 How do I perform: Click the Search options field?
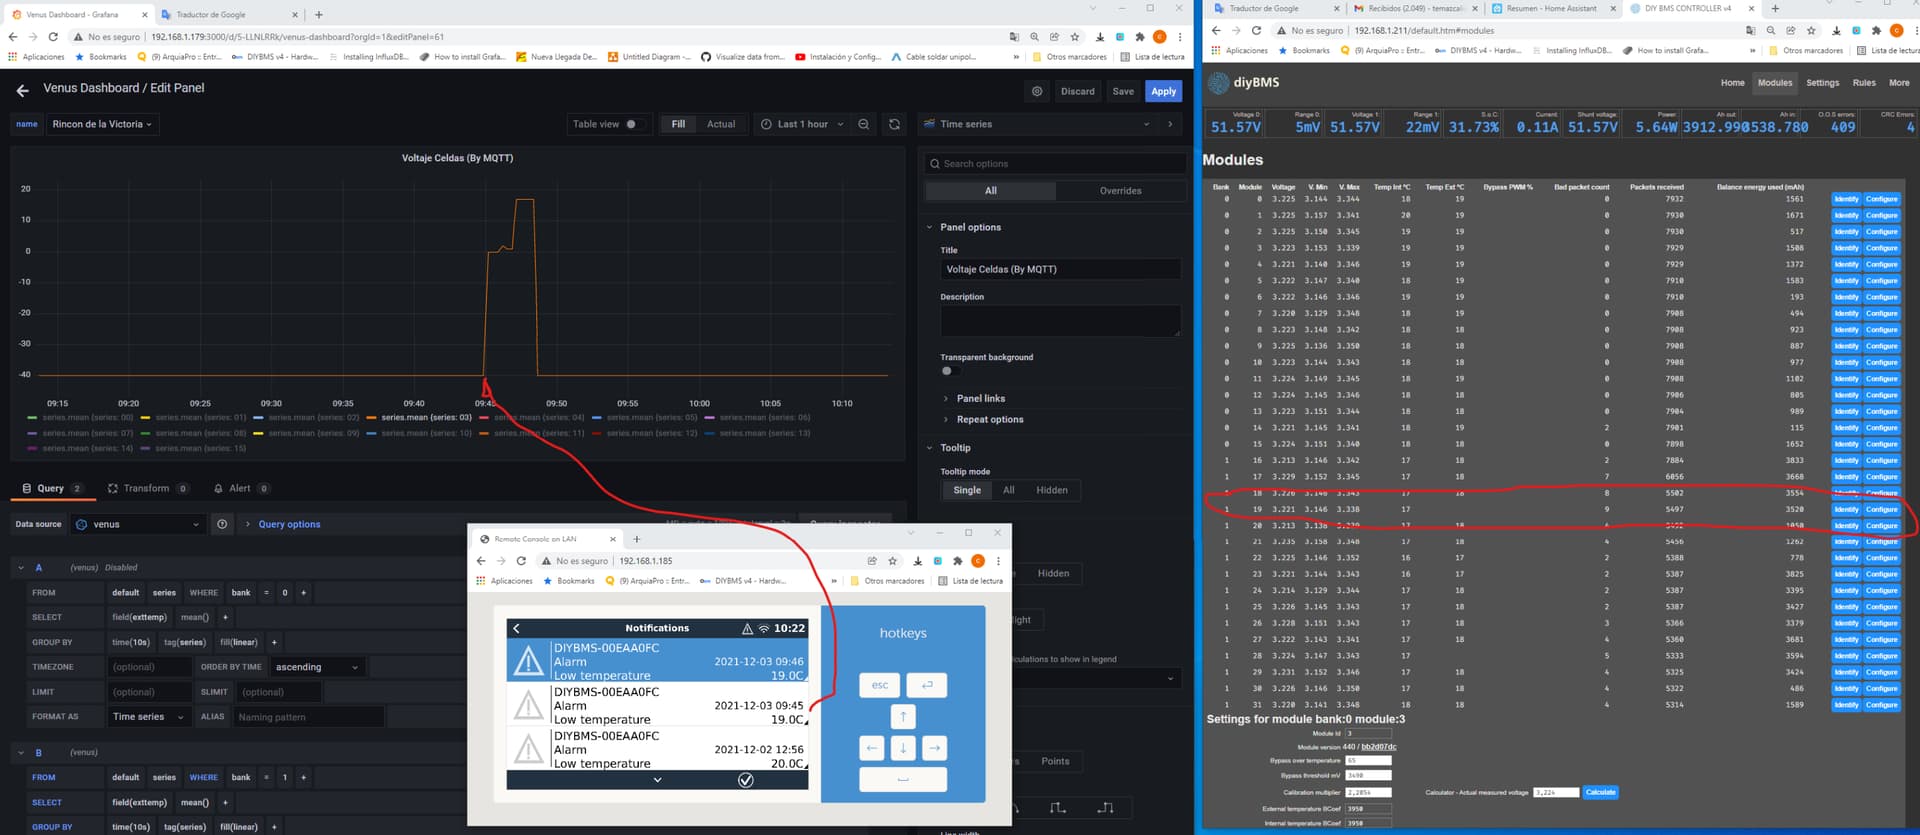(1055, 164)
